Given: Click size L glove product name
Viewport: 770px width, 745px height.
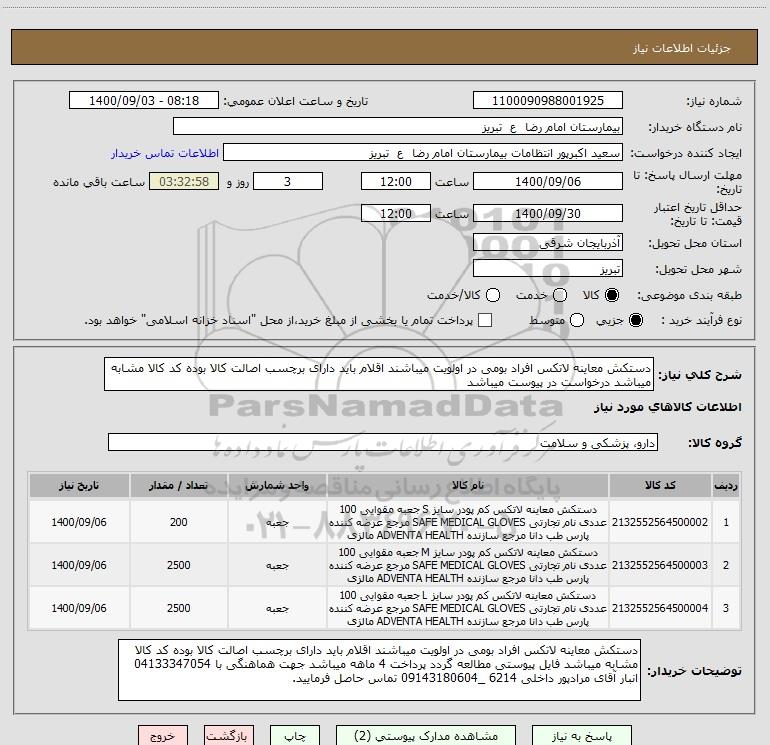Looking at the screenshot, I should tap(468, 608).
